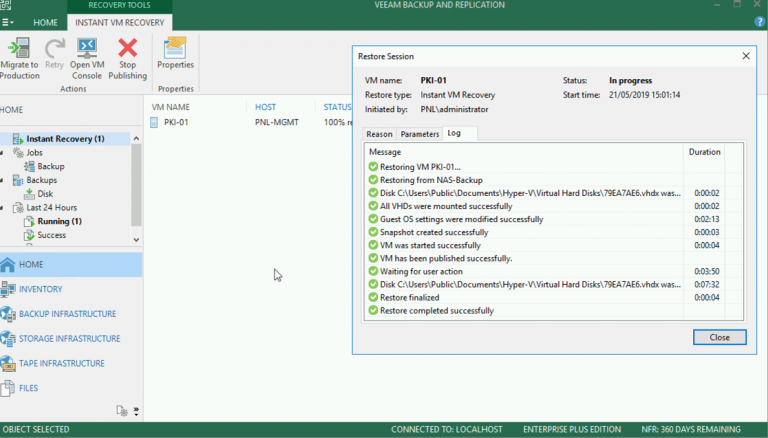Open Properties from the ribbon

pos(175,53)
